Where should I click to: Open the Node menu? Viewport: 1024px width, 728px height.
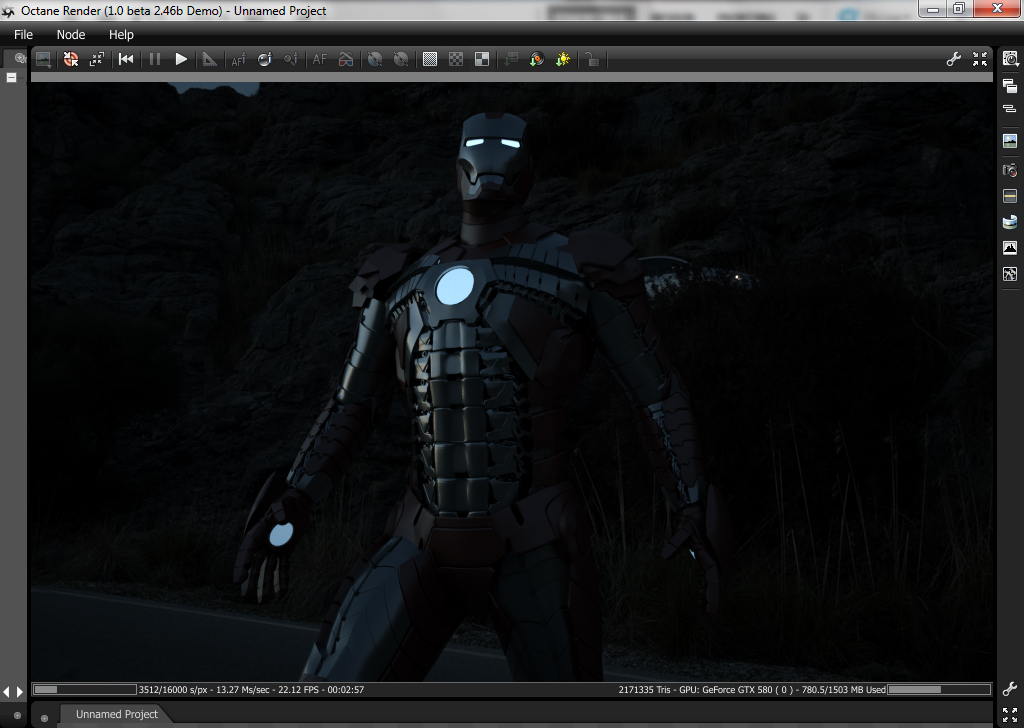pyautogui.click(x=71, y=35)
